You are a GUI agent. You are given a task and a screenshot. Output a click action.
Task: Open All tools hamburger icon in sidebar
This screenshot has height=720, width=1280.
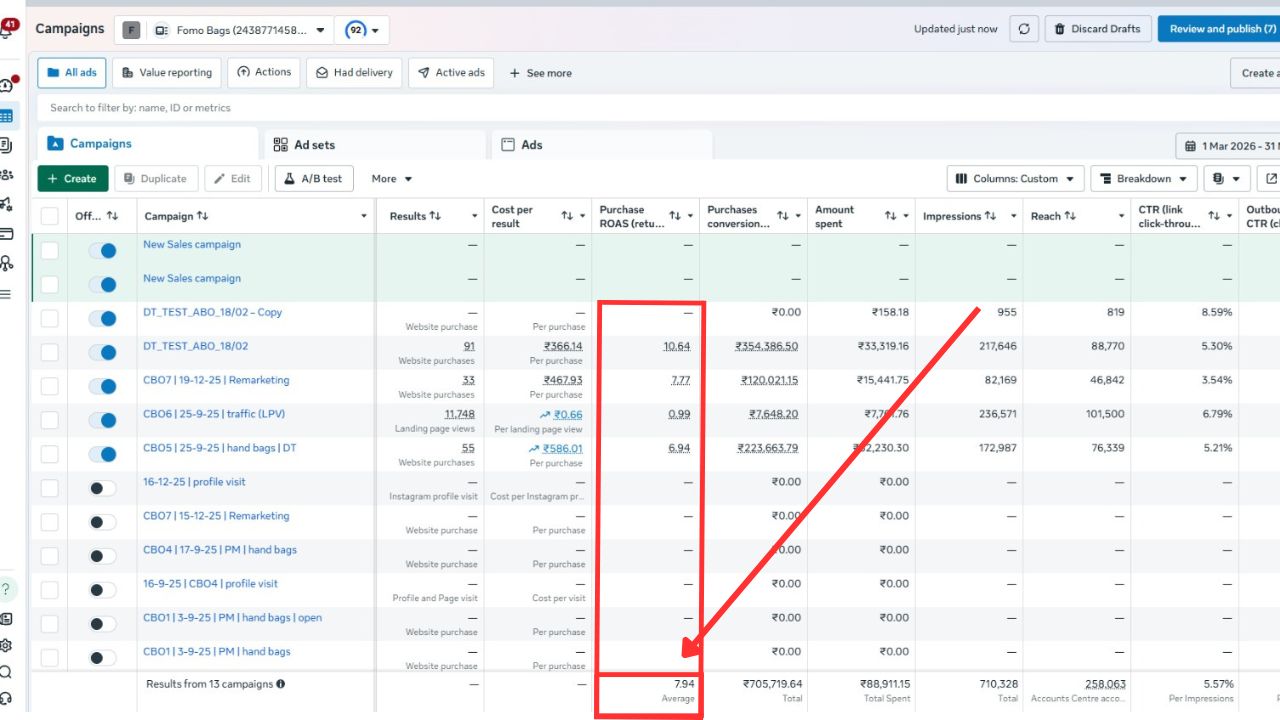point(7,294)
